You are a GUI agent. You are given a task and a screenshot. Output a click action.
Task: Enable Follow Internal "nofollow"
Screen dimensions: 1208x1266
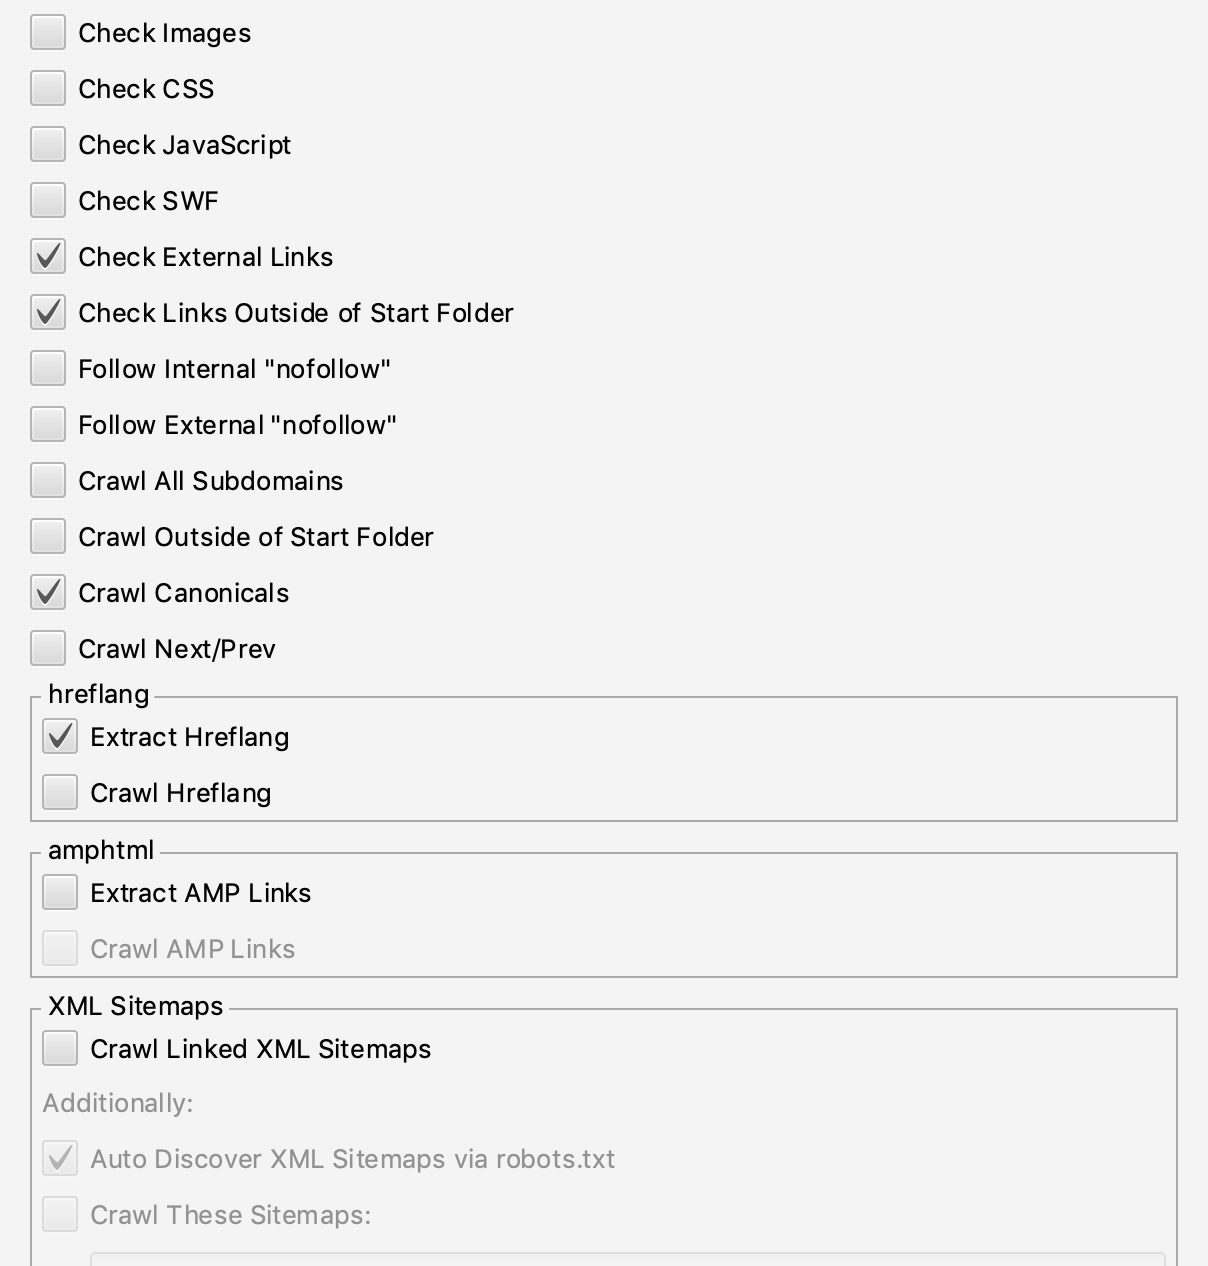point(48,369)
